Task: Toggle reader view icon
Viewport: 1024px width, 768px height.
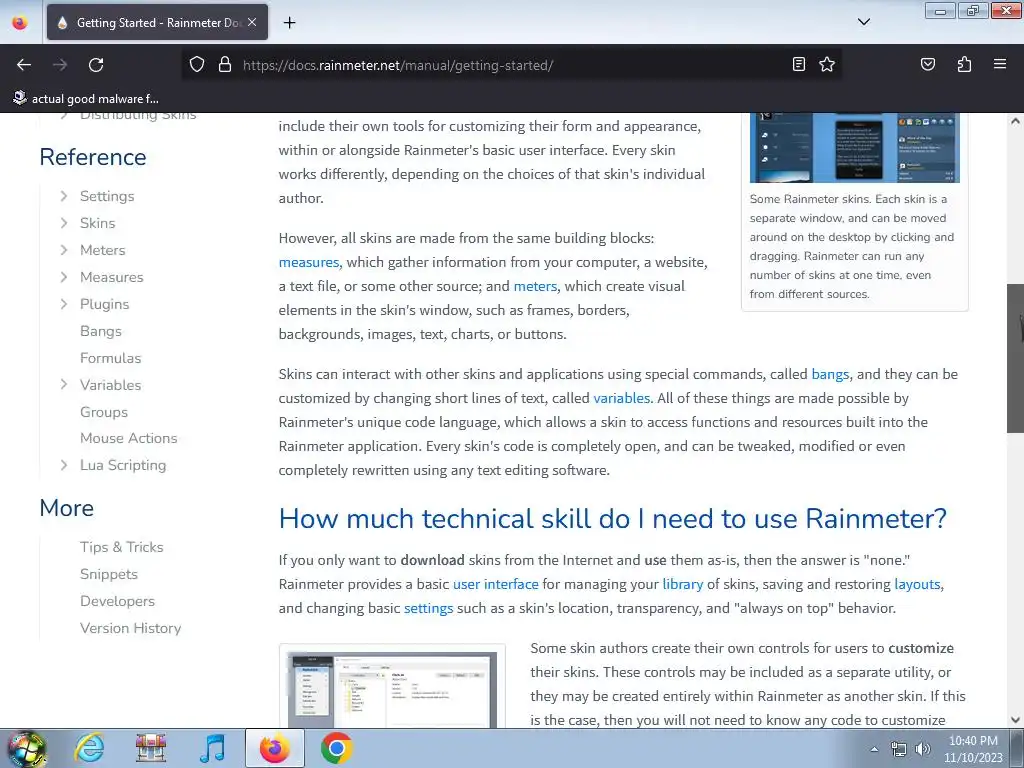Action: click(799, 64)
